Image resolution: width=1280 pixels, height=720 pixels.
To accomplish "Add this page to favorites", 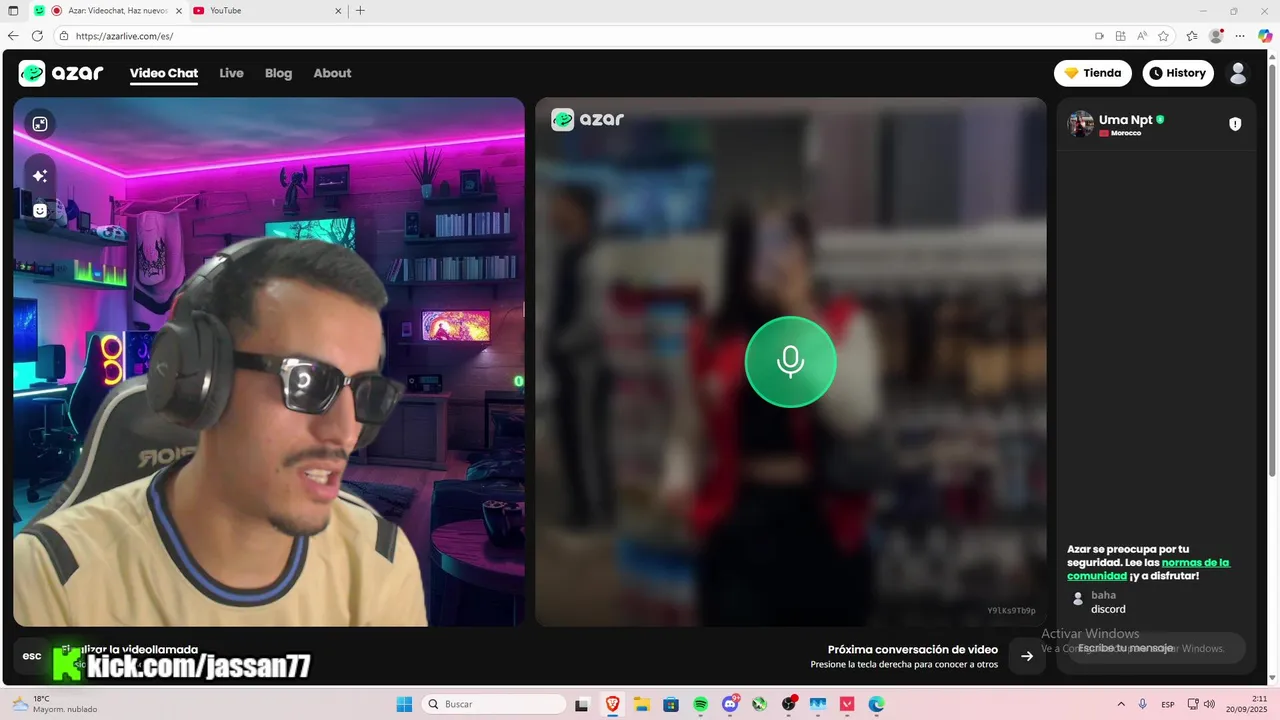I will point(1163,36).
